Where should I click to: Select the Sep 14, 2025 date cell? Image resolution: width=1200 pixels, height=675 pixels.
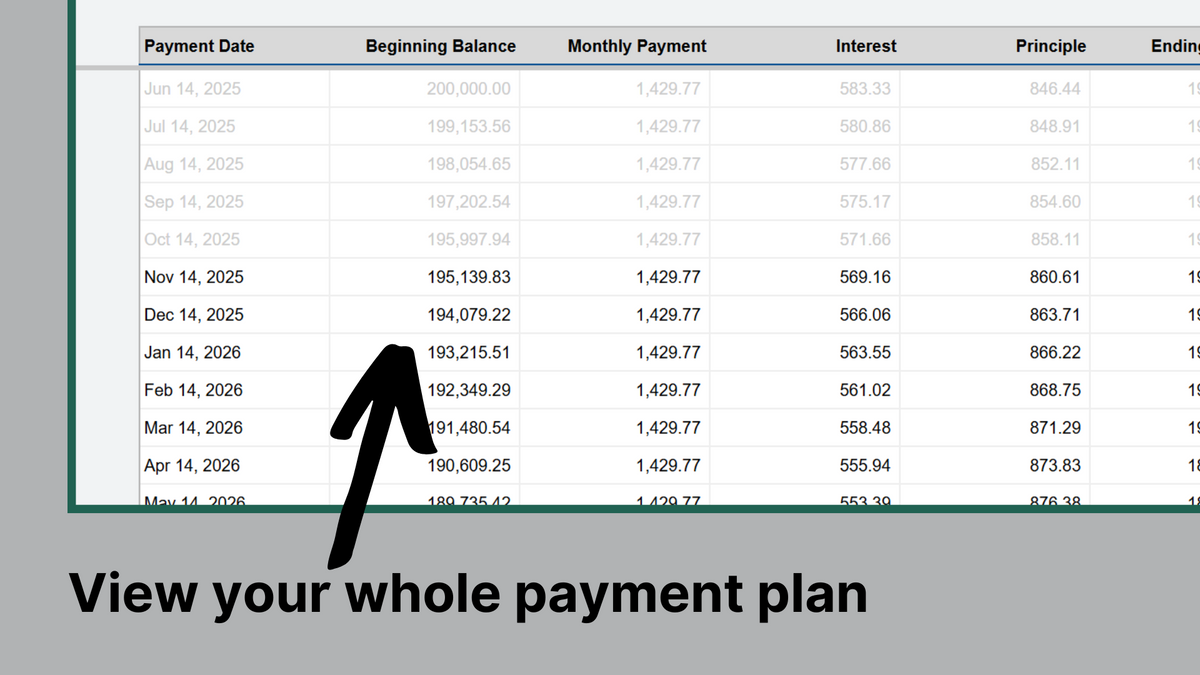(x=234, y=202)
